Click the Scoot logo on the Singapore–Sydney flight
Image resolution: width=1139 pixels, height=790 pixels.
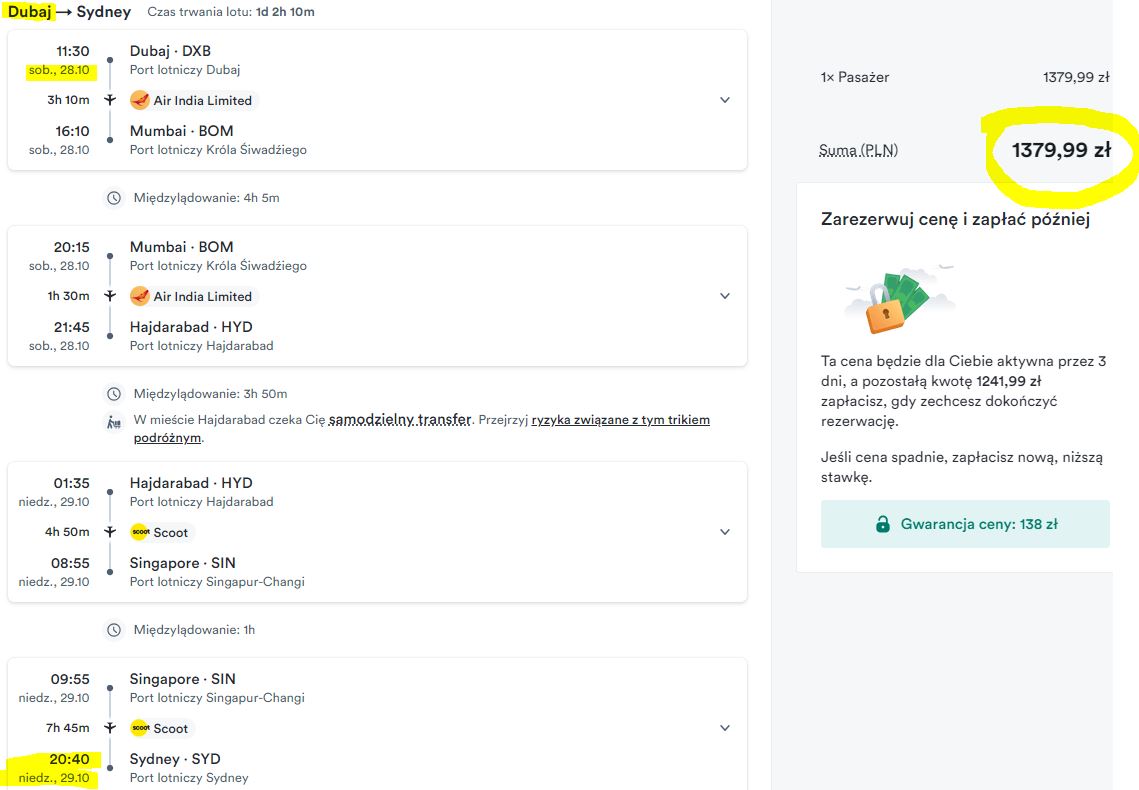coord(139,728)
